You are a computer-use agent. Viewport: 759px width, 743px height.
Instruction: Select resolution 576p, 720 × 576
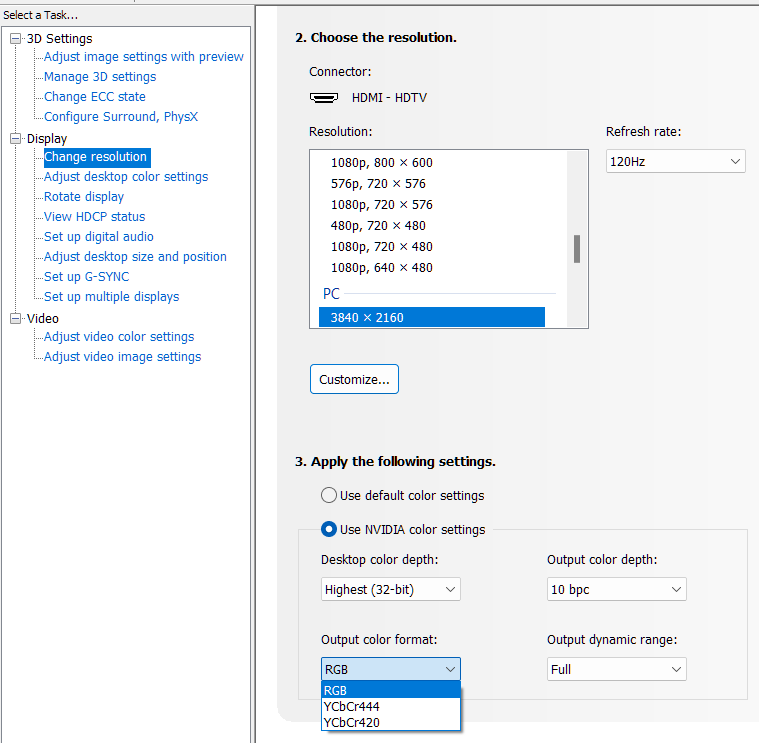(378, 184)
